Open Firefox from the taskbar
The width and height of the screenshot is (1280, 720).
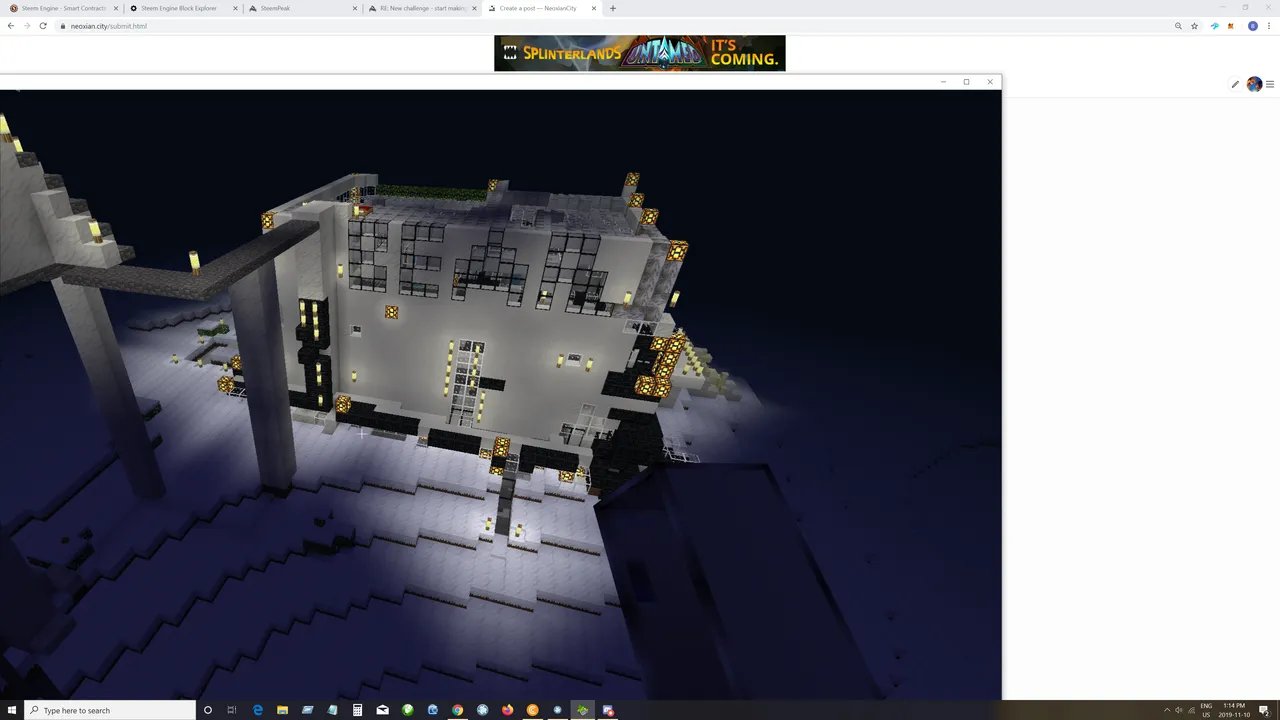508,710
